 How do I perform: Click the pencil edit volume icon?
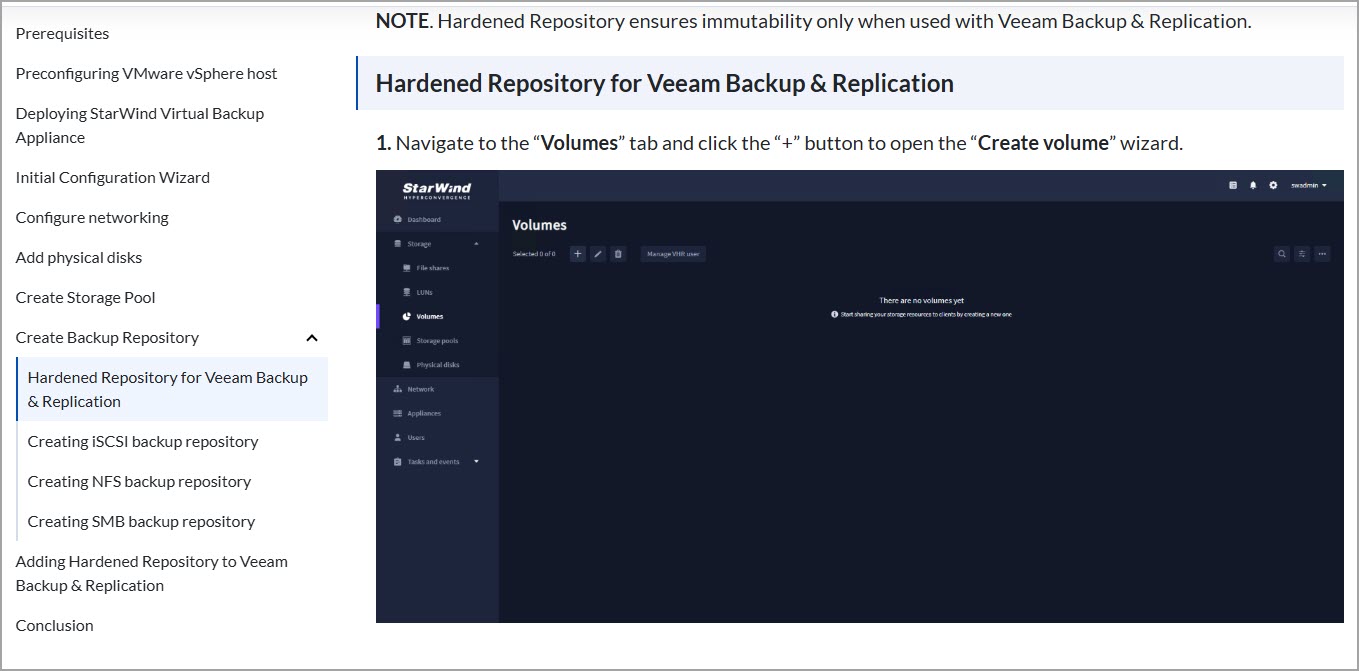coord(598,254)
